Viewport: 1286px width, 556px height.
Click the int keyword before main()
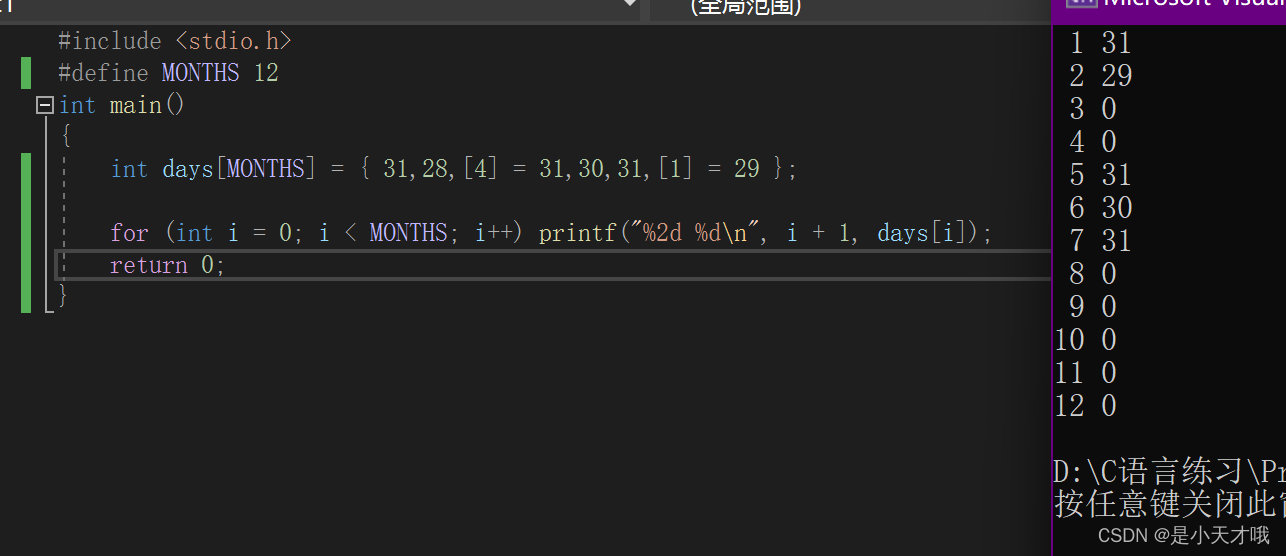pyautogui.click(x=77, y=105)
